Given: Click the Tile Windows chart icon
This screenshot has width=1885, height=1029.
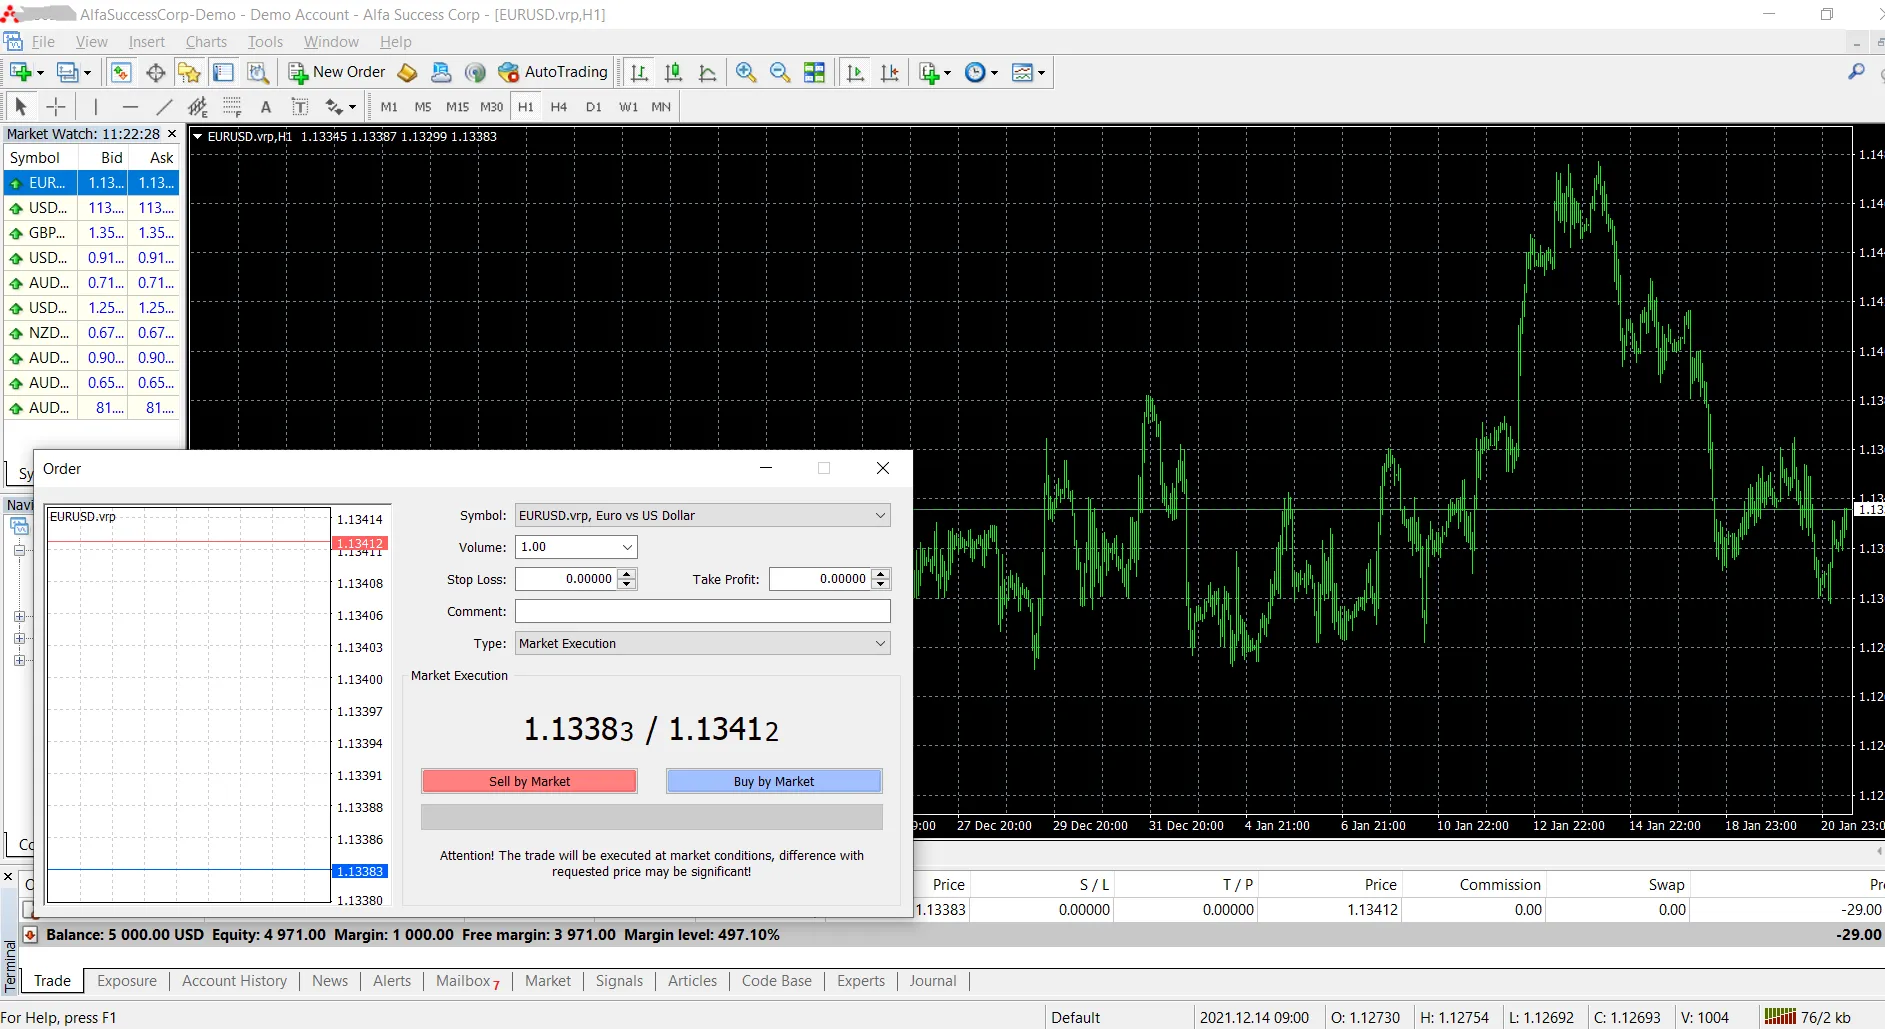Looking at the screenshot, I should [815, 72].
